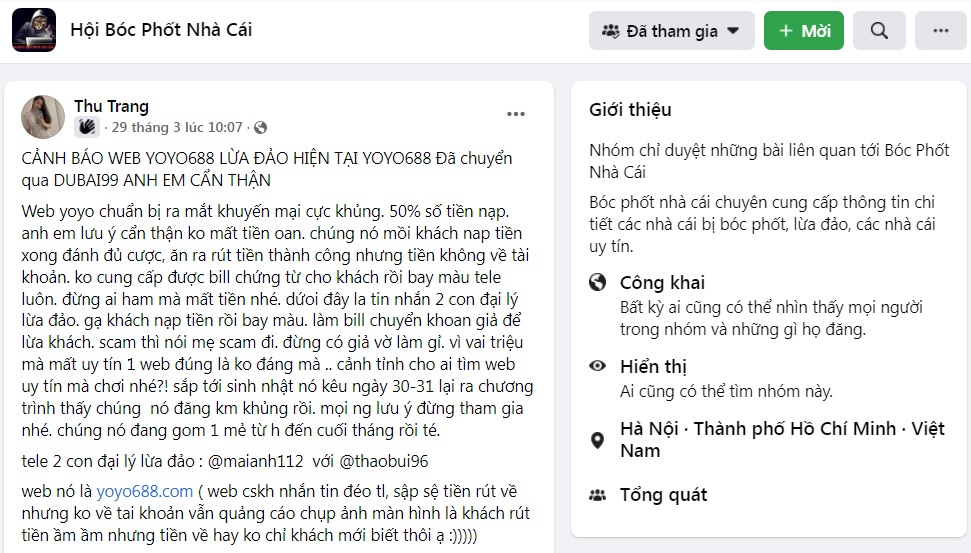Select the Tổng quát label
971x553 pixels.
click(x=663, y=494)
